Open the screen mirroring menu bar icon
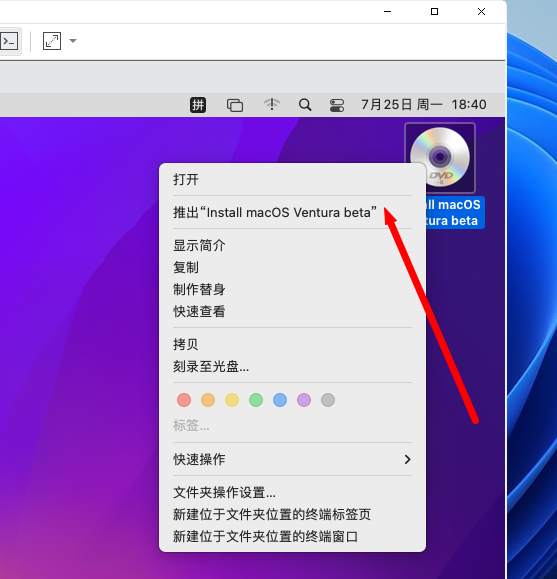557x579 pixels. [x=235, y=105]
